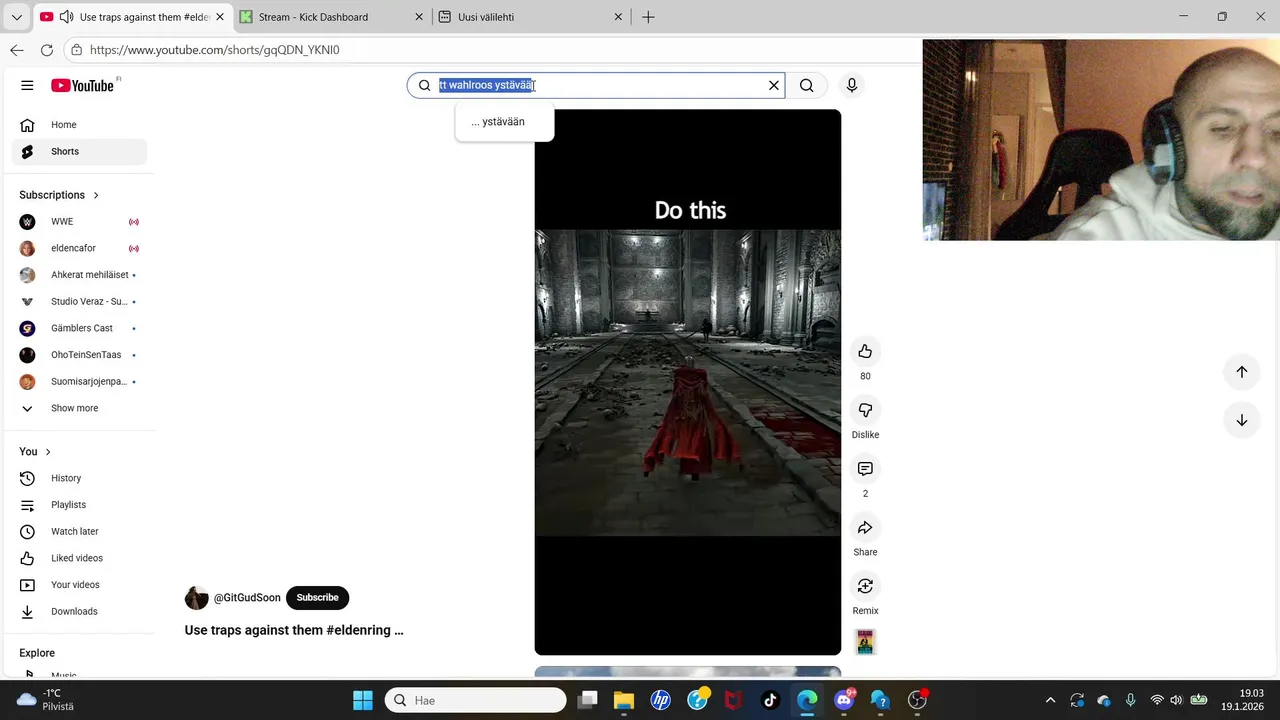The width and height of the screenshot is (1280, 720).
Task: Mute the tab via speaker icon
Action: click(x=66, y=17)
